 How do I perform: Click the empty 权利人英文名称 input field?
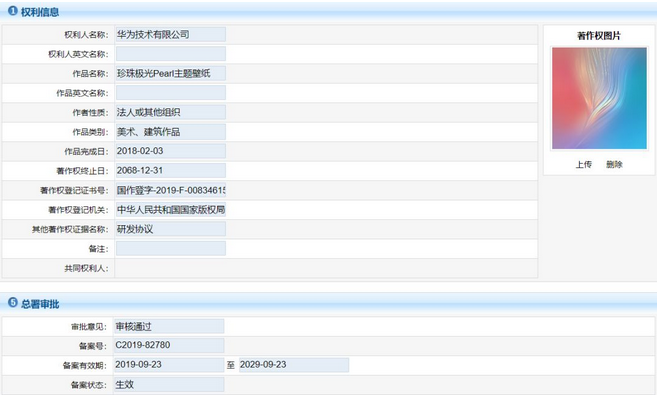click(x=171, y=54)
